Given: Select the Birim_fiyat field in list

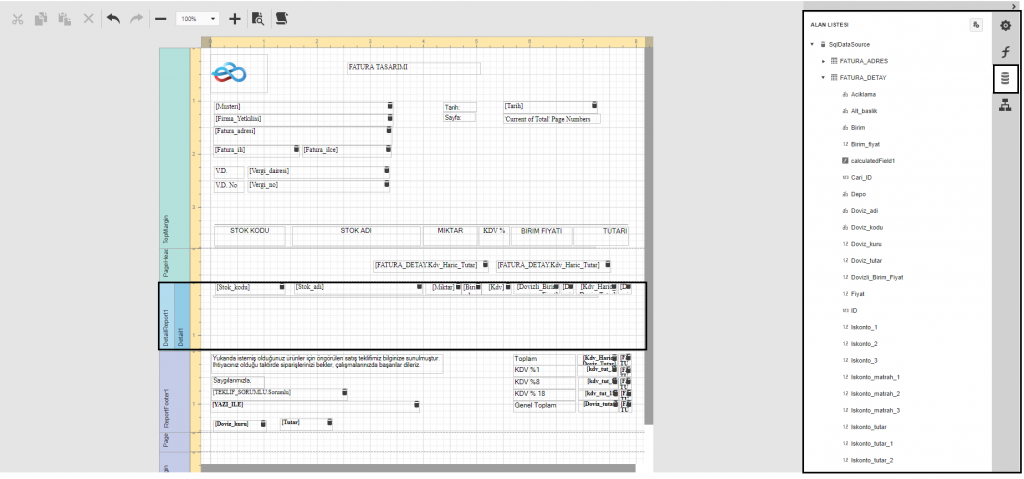Looking at the screenshot, I should (867, 143).
